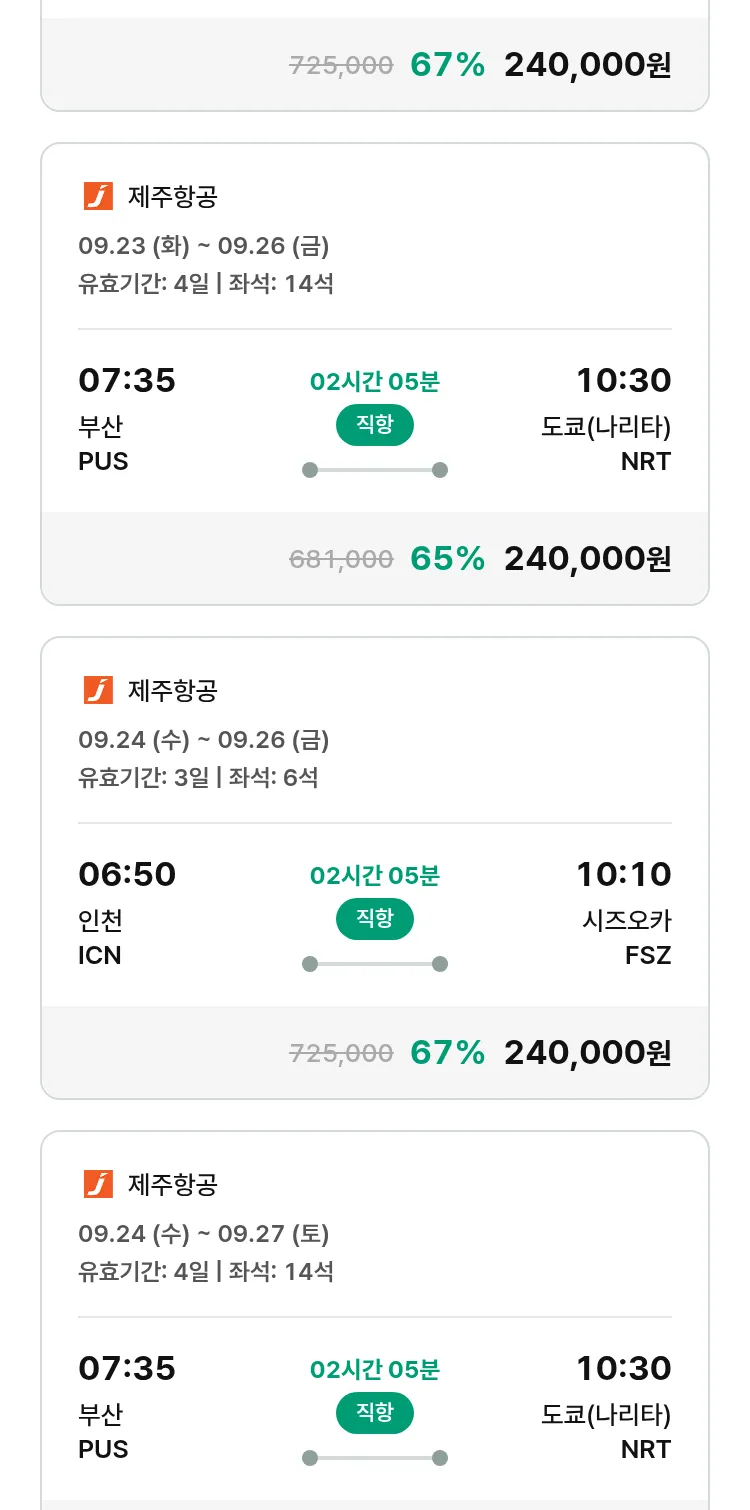The height and width of the screenshot is (1510, 750).
Task: Tap the 06:50 Incheon departure time
Action: pyautogui.click(x=127, y=875)
